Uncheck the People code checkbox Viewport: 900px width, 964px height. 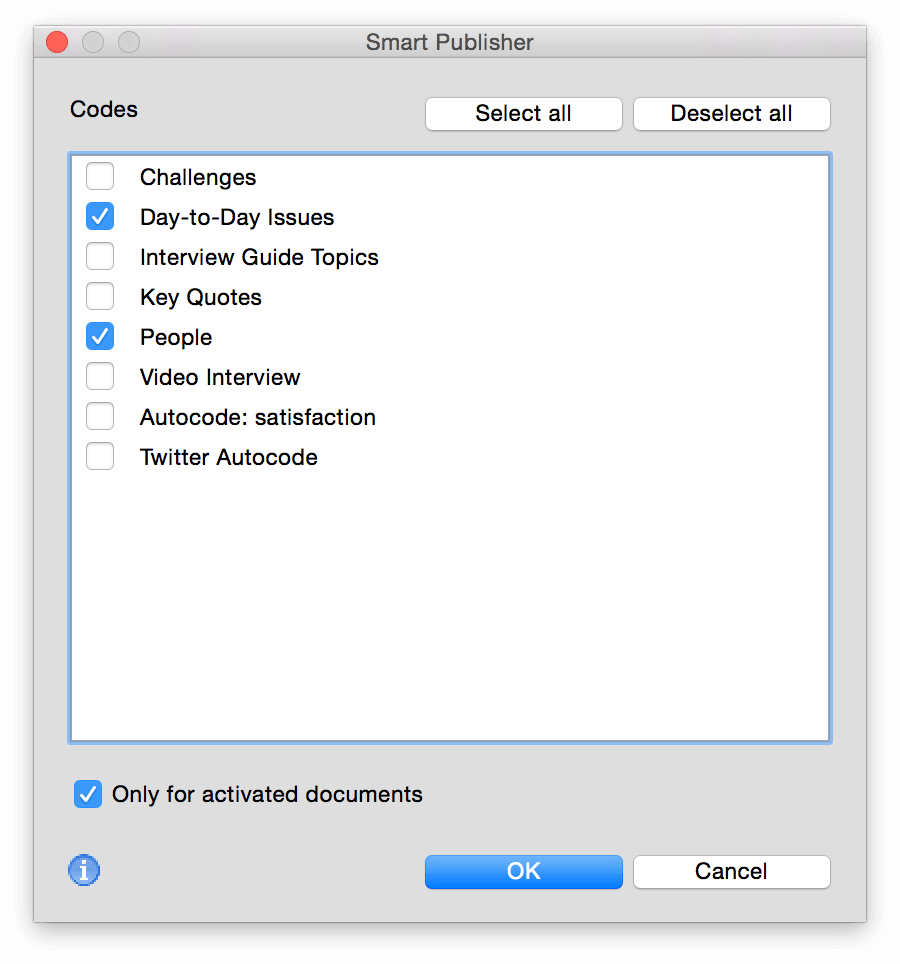point(100,336)
